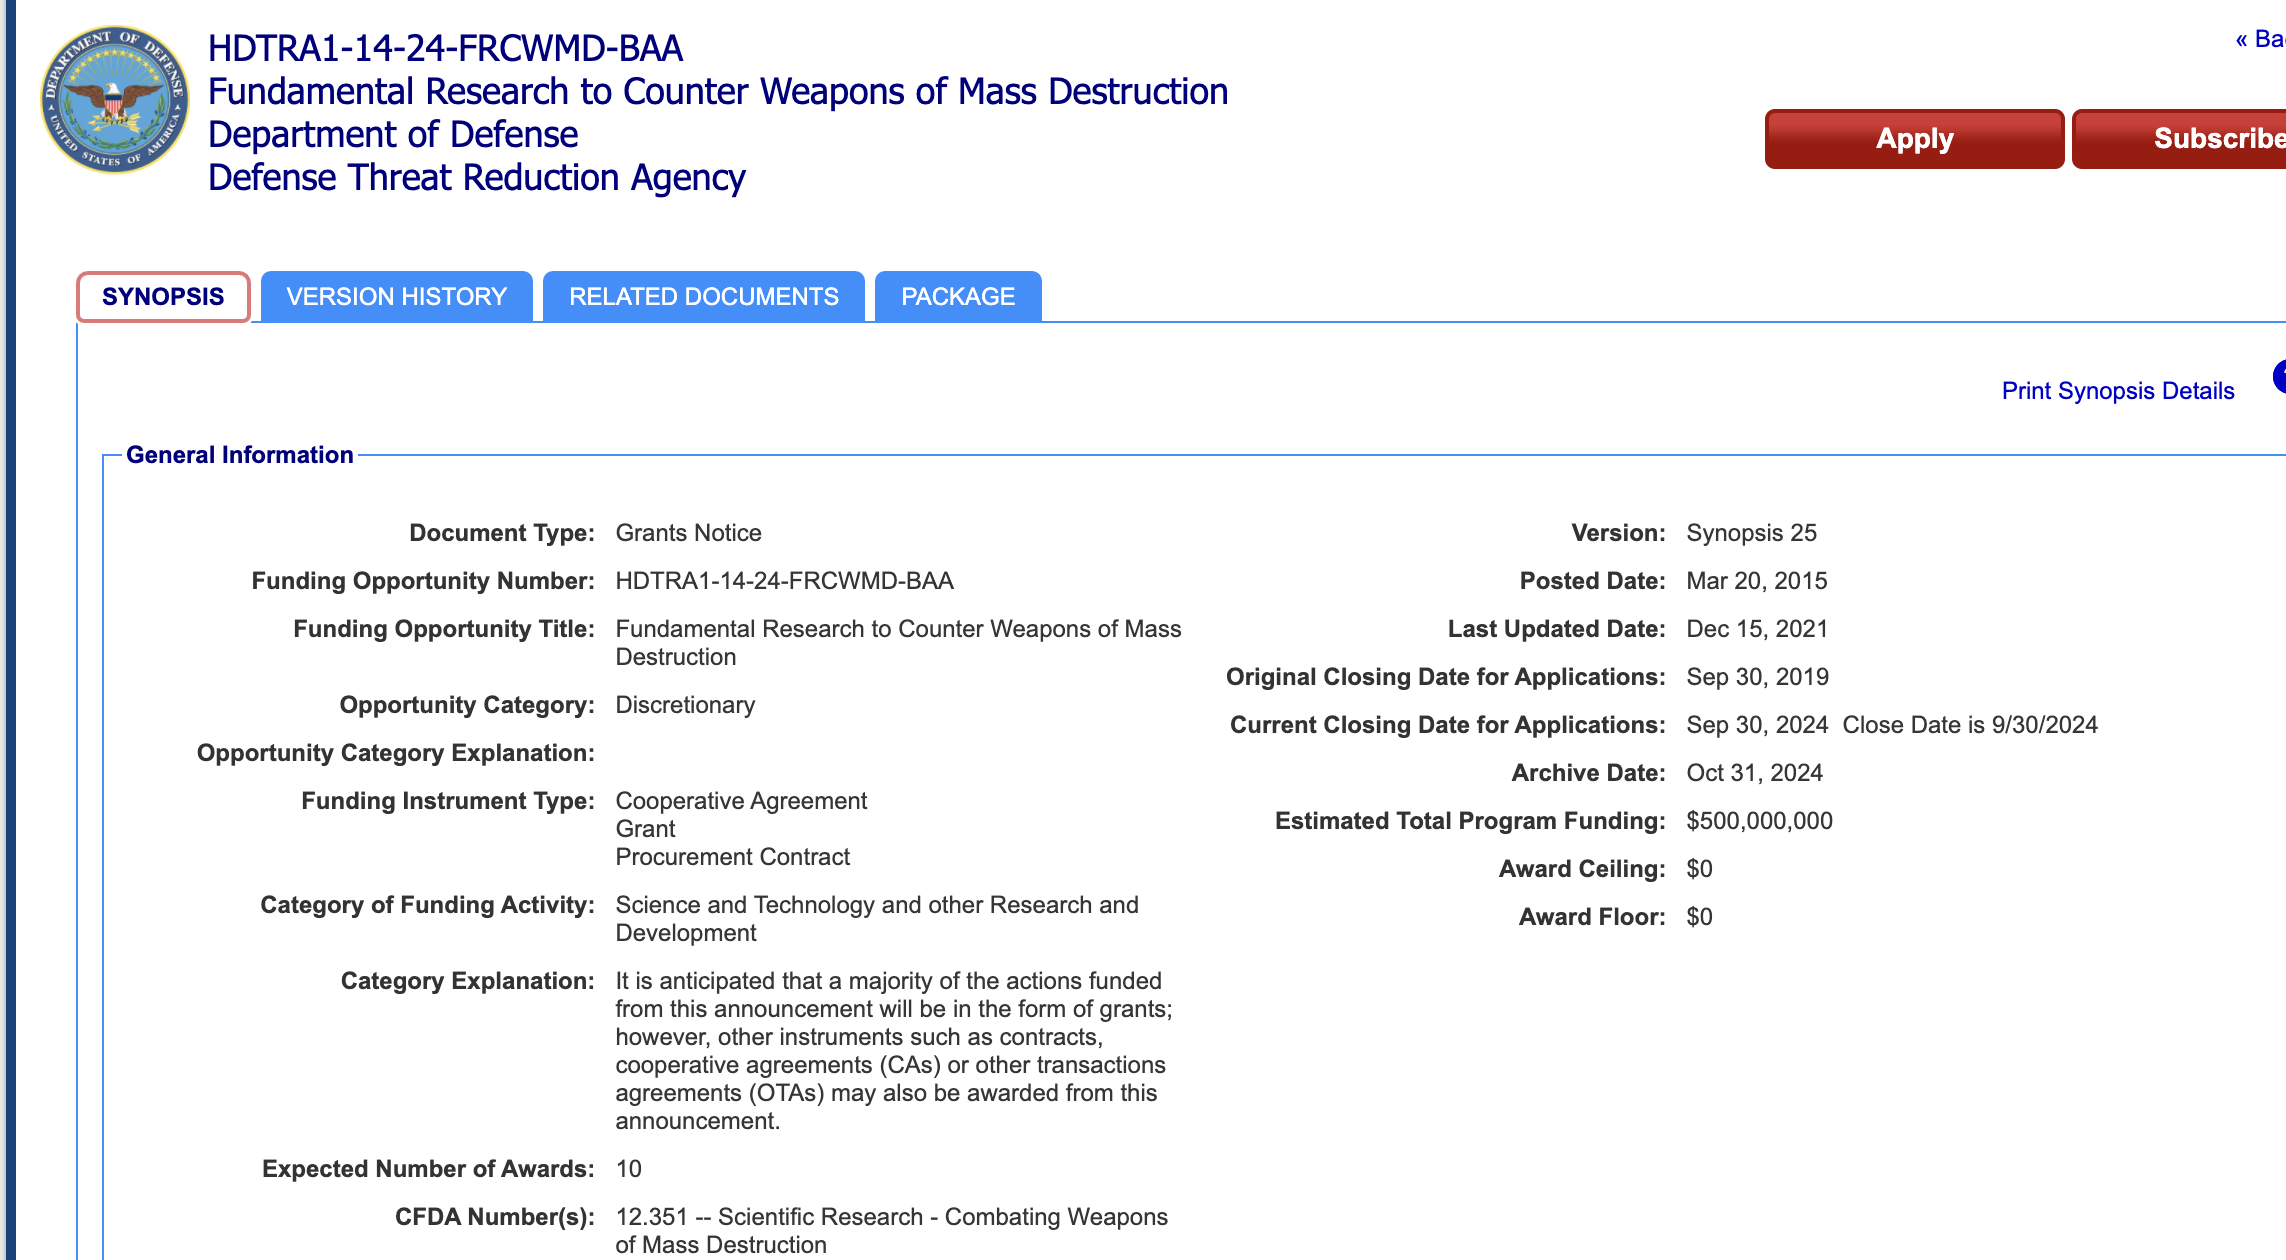Click the heading HDTRA1-14-24-FRCWMD-BAA at the top
The width and height of the screenshot is (2286, 1260).
(x=445, y=48)
